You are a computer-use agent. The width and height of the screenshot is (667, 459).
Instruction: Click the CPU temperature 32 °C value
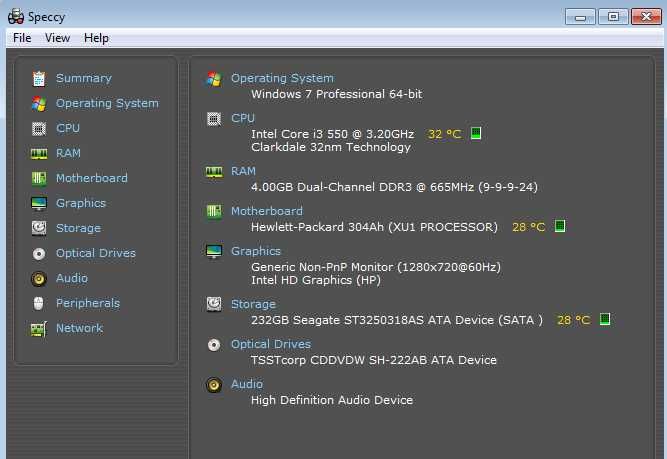pos(445,134)
